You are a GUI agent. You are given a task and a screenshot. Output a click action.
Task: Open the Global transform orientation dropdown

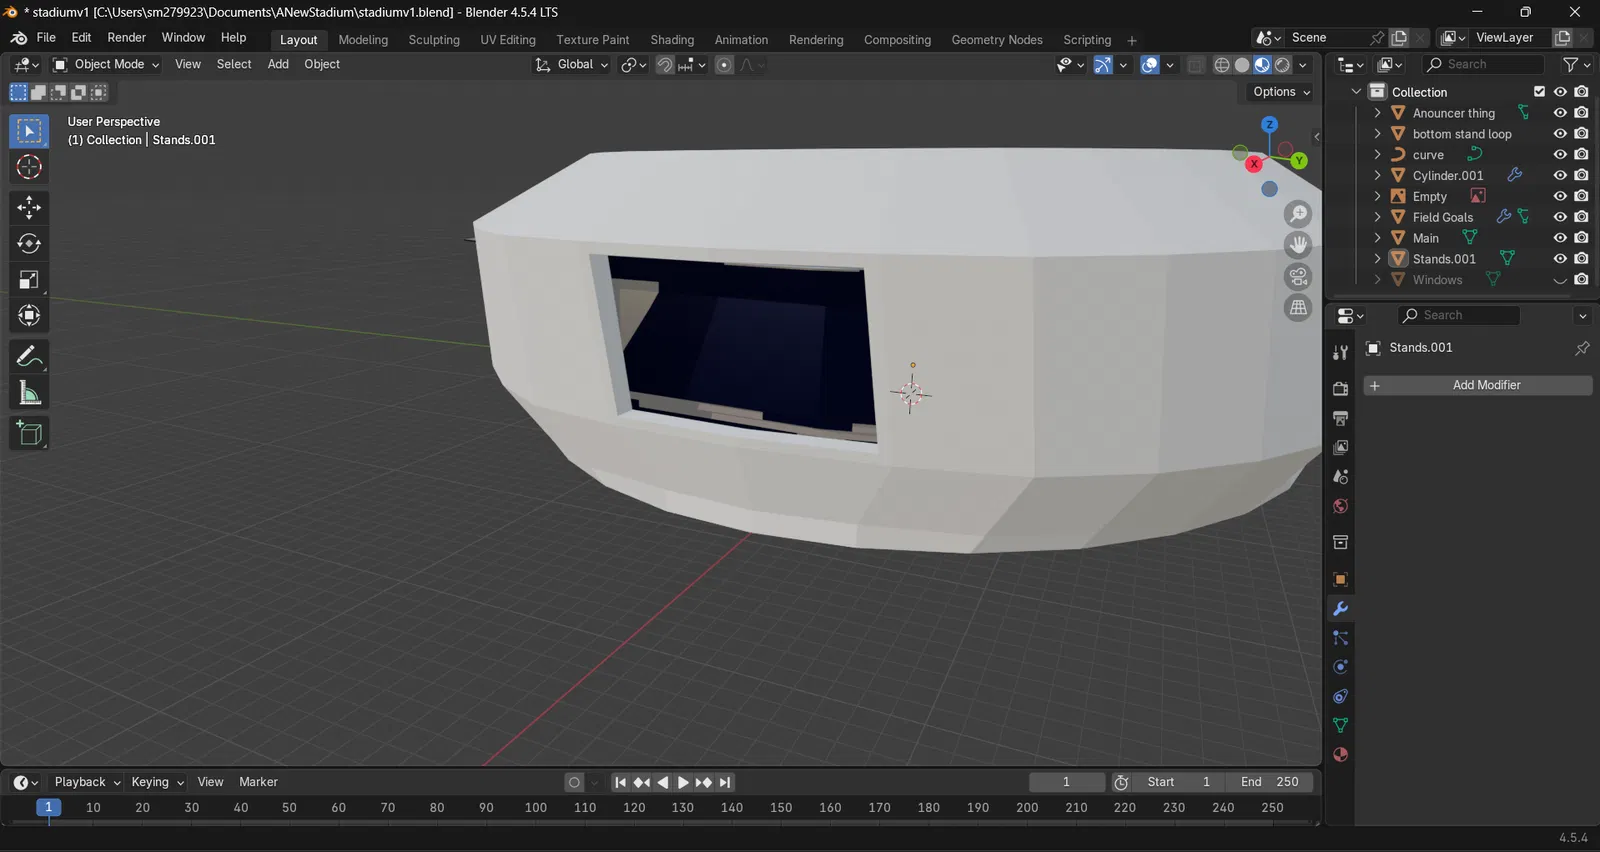pyautogui.click(x=572, y=65)
